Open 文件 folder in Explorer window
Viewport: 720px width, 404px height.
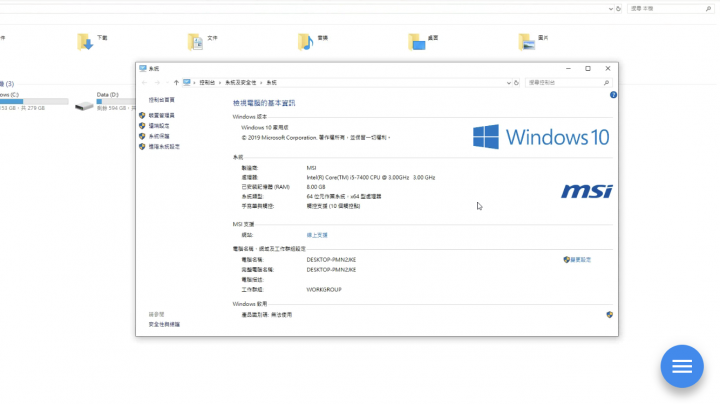202,41
